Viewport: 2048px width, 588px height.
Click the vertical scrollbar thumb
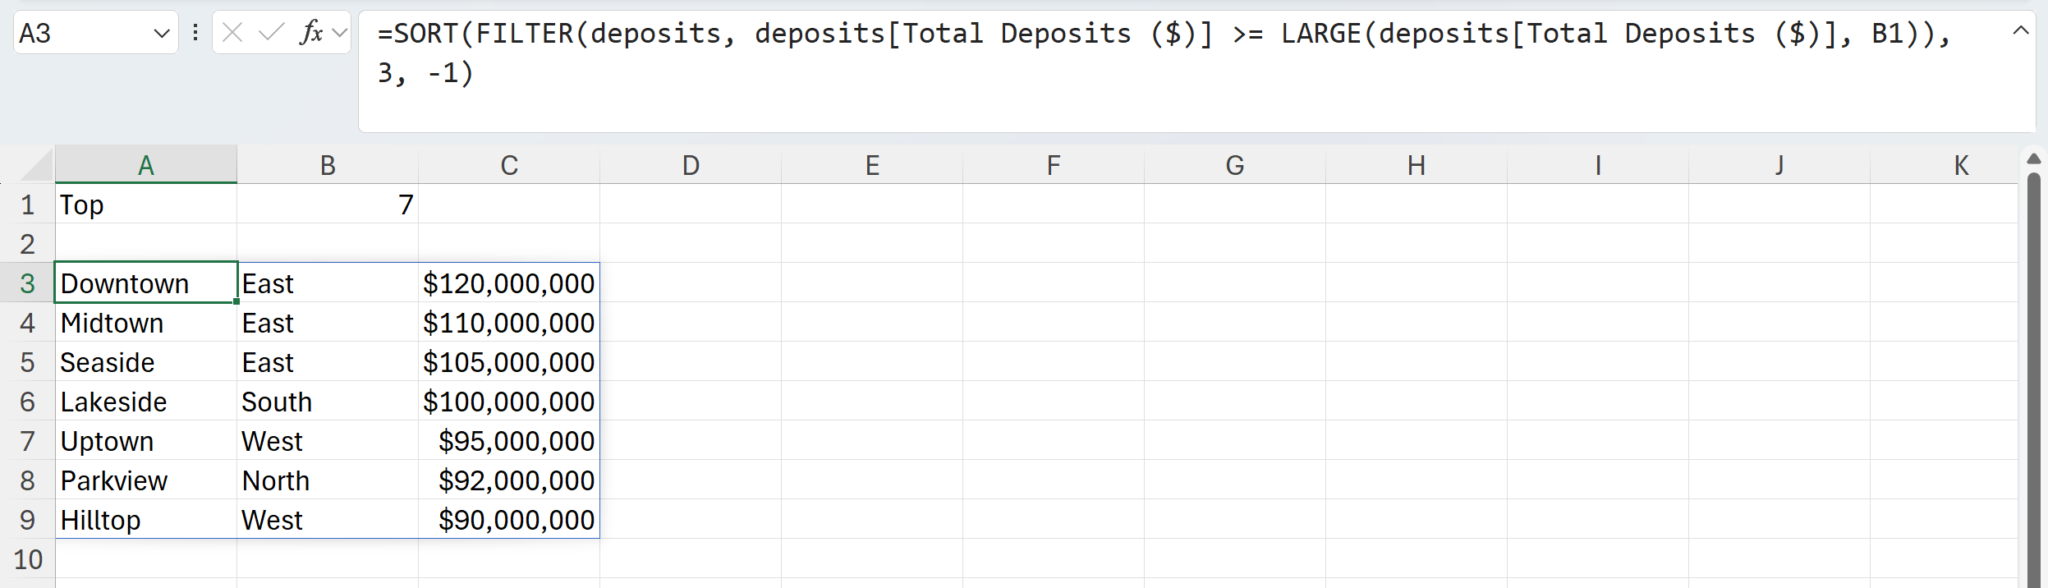point(2033,380)
